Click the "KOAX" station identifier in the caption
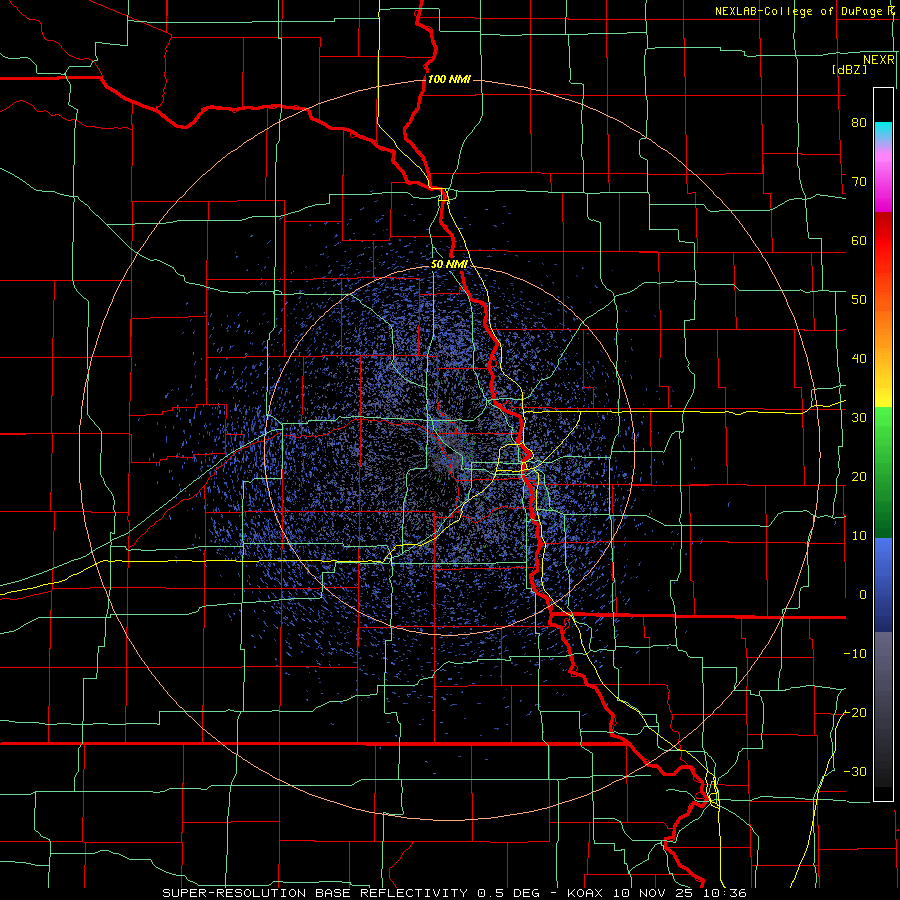The image size is (900, 900). pos(585,893)
